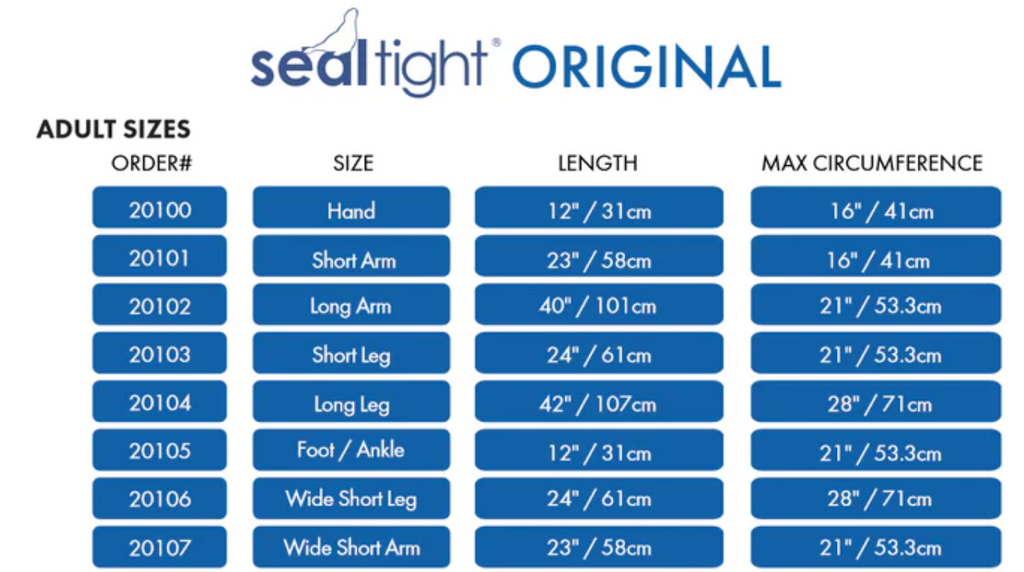The width and height of the screenshot is (1024, 572).
Task: Pick the Long Arm size
Action: tap(351, 306)
